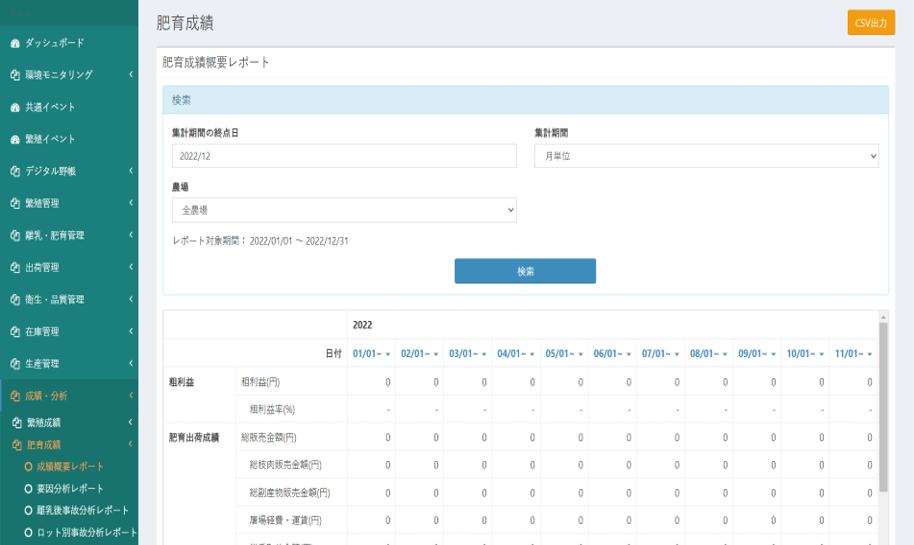914x545 pixels.
Task: Click the orange CSV出力 button
Action: 871,23
